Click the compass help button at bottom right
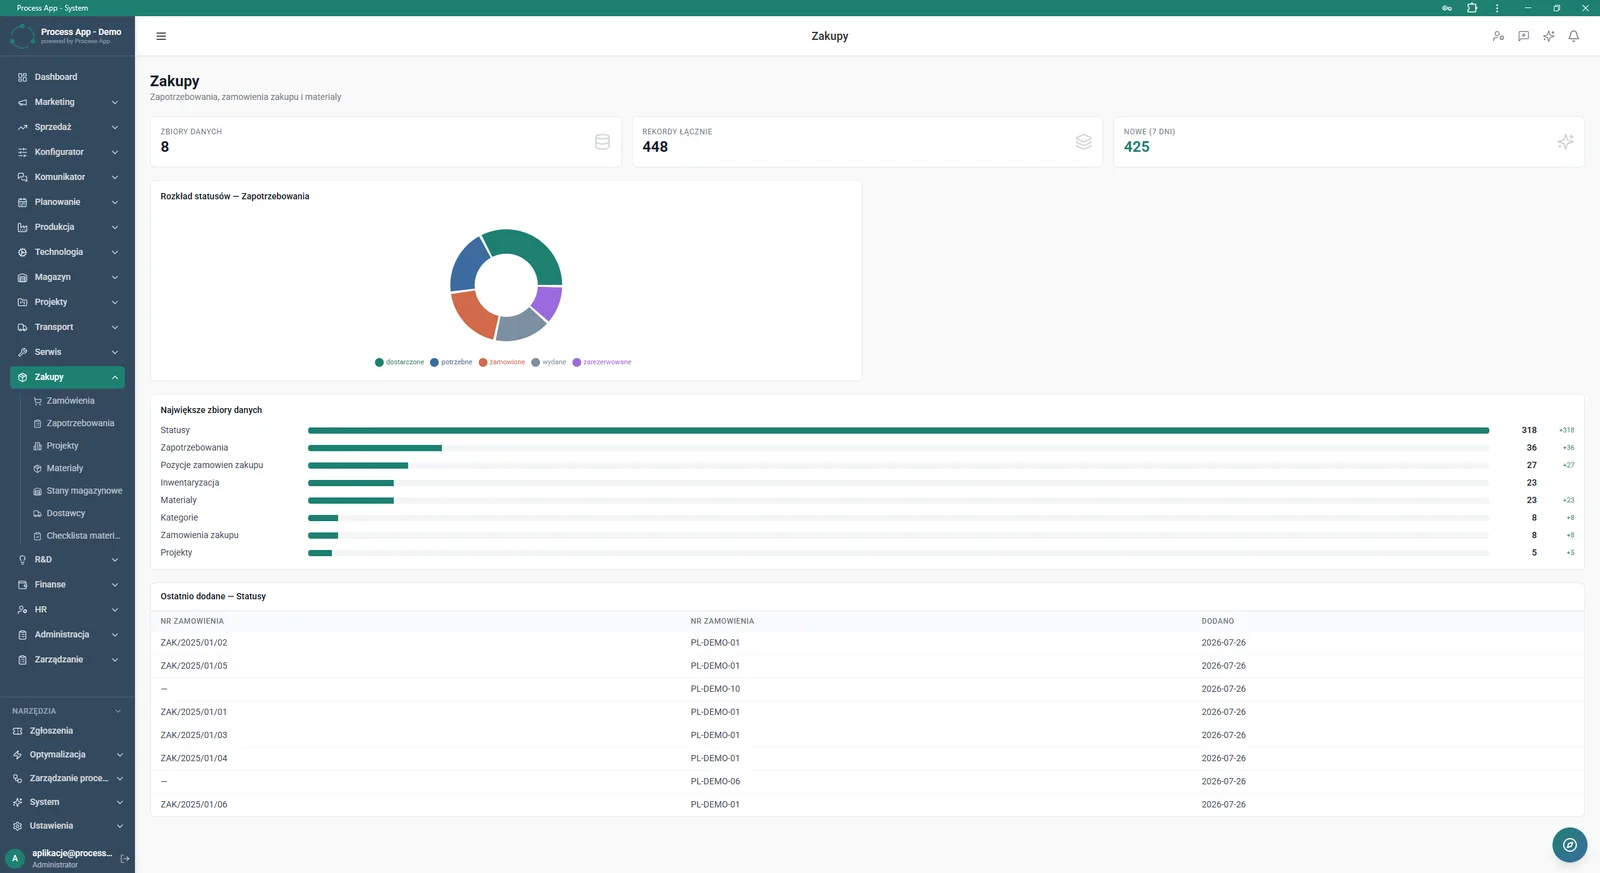Viewport: 1600px width, 873px height. [1570, 845]
